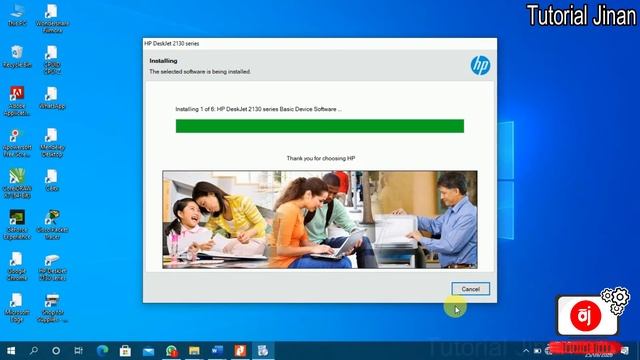Select the Shop for Supplies desktop shortcut
640x360 pixels.
[52, 308]
